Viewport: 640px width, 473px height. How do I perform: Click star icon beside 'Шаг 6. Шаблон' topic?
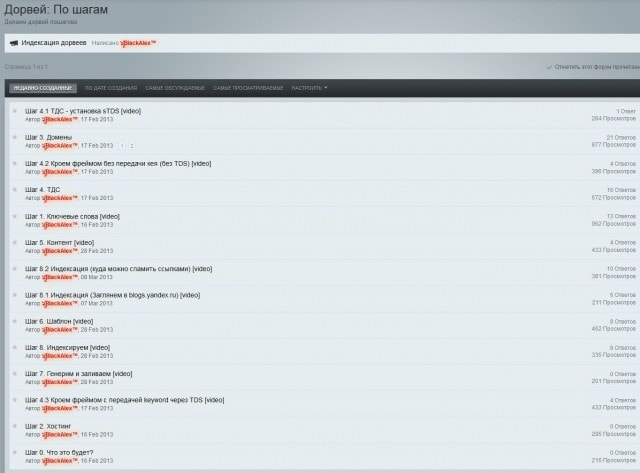(x=15, y=321)
